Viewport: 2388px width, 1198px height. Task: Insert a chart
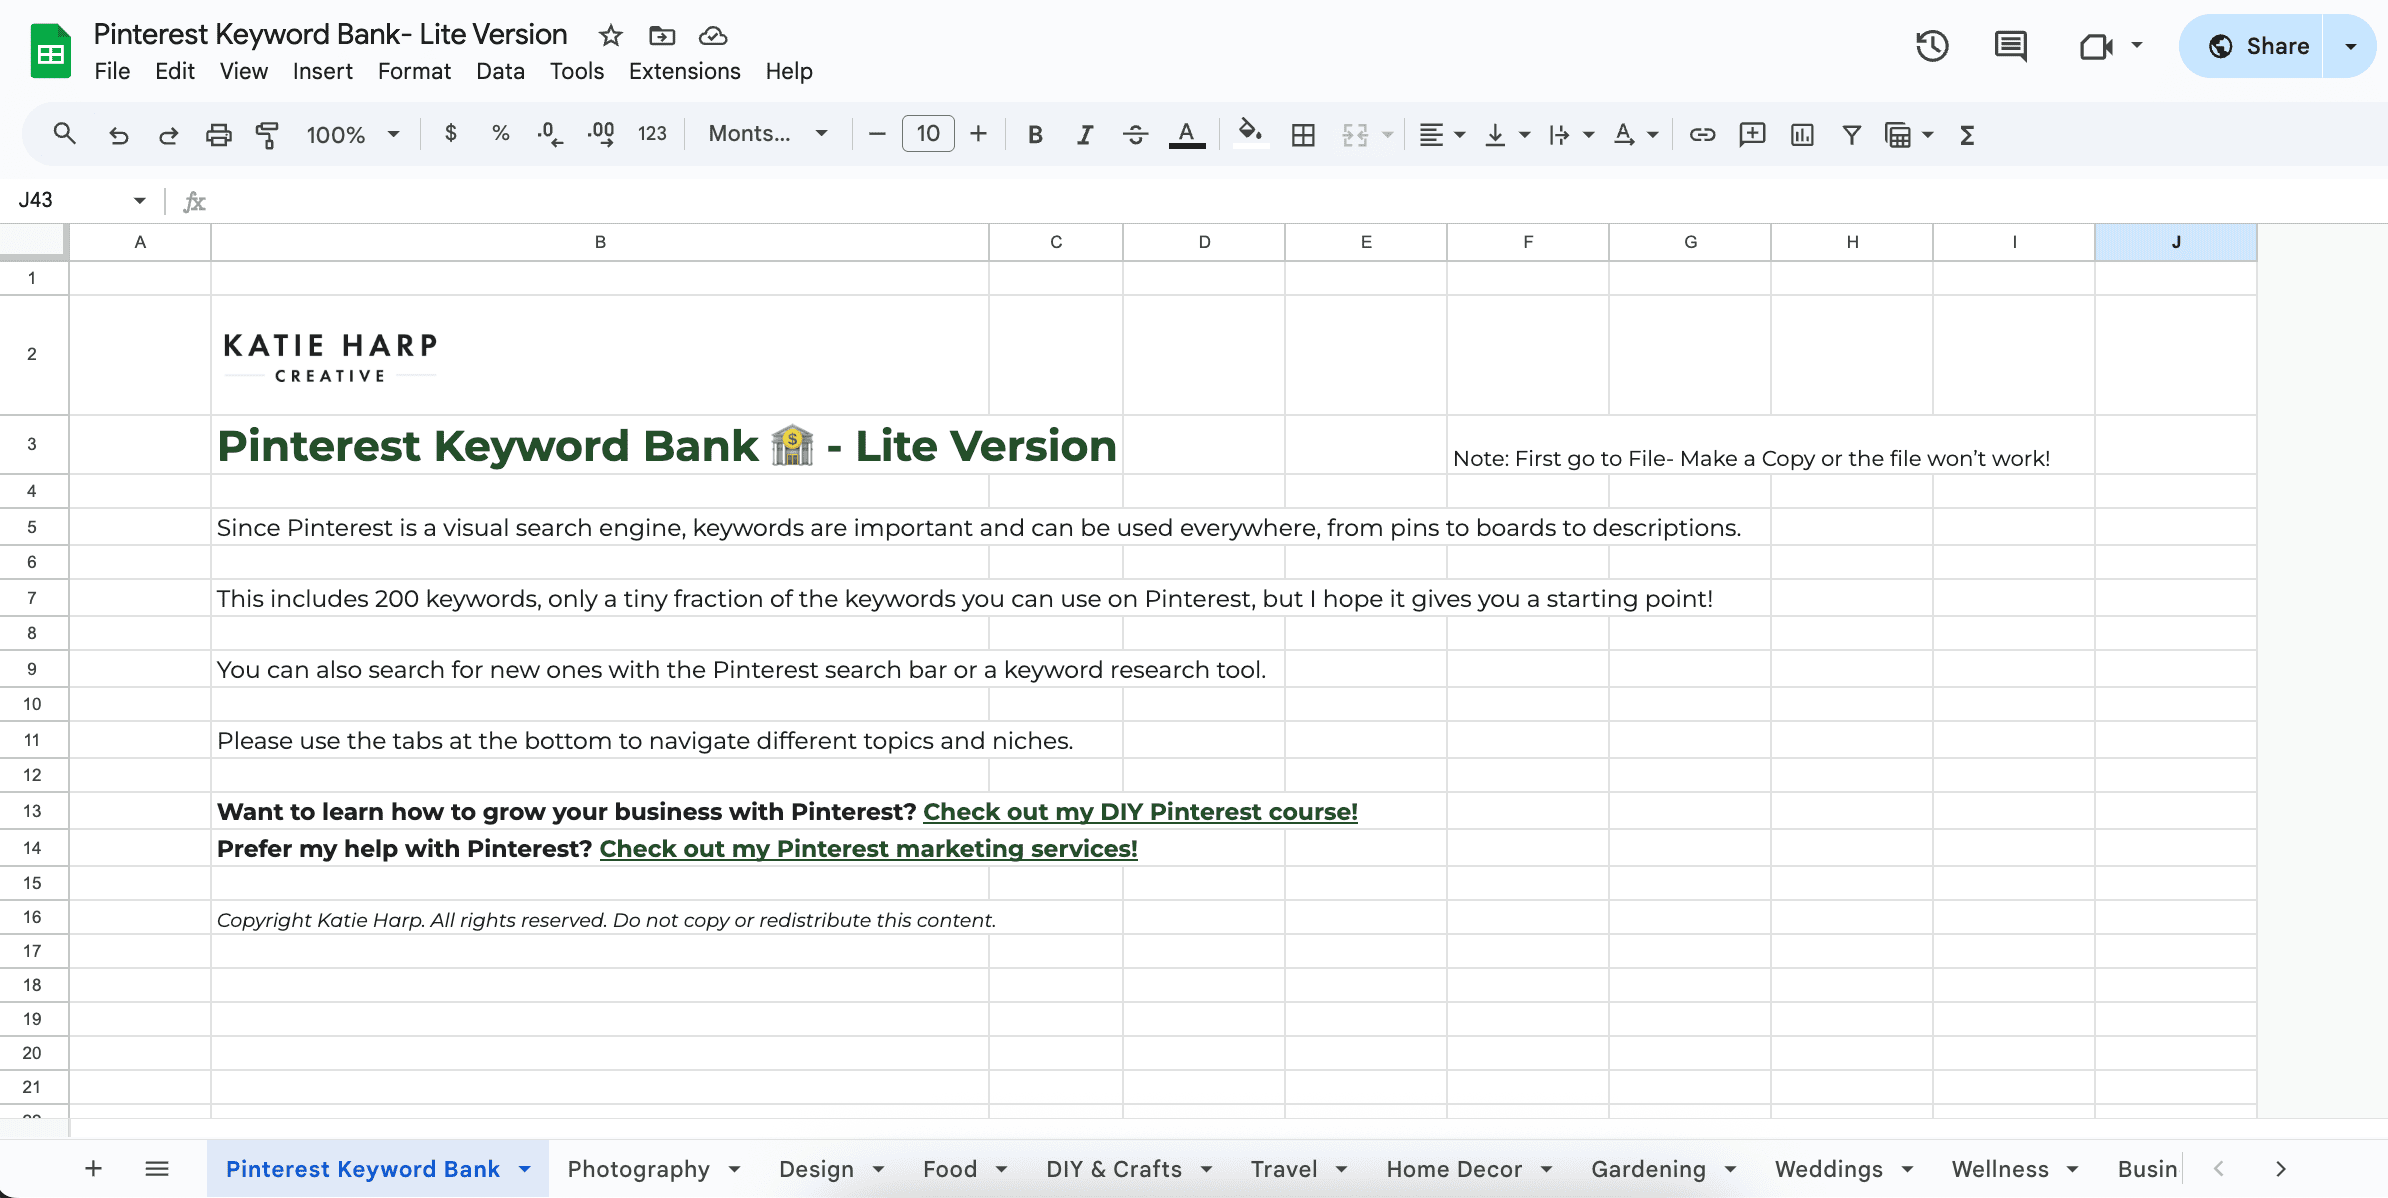point(1802,134)
